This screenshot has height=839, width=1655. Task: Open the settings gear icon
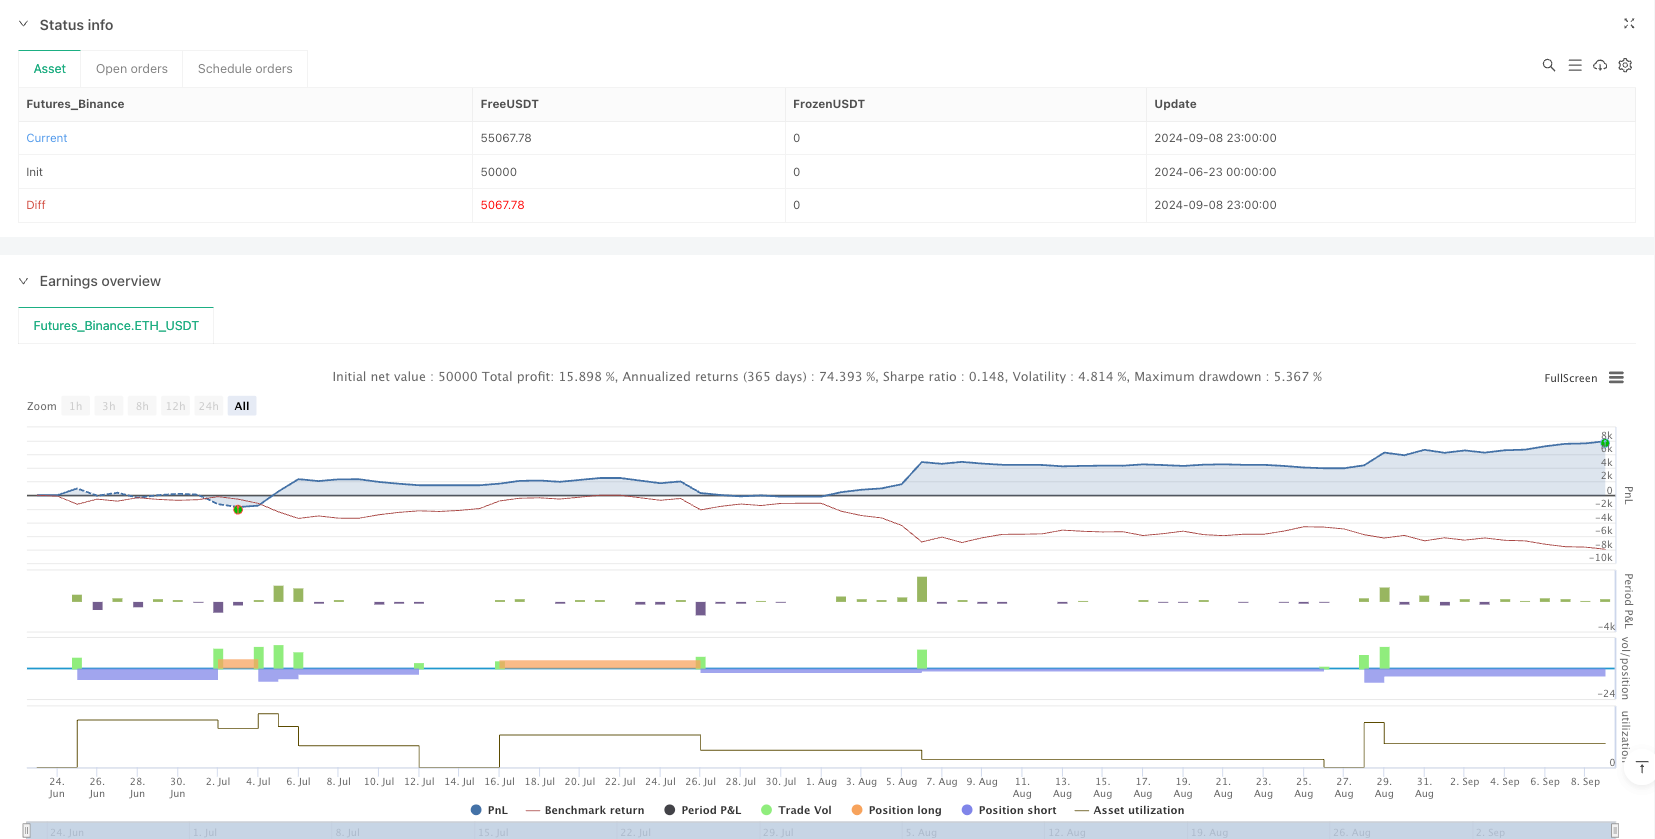(x=1625, y=65)
